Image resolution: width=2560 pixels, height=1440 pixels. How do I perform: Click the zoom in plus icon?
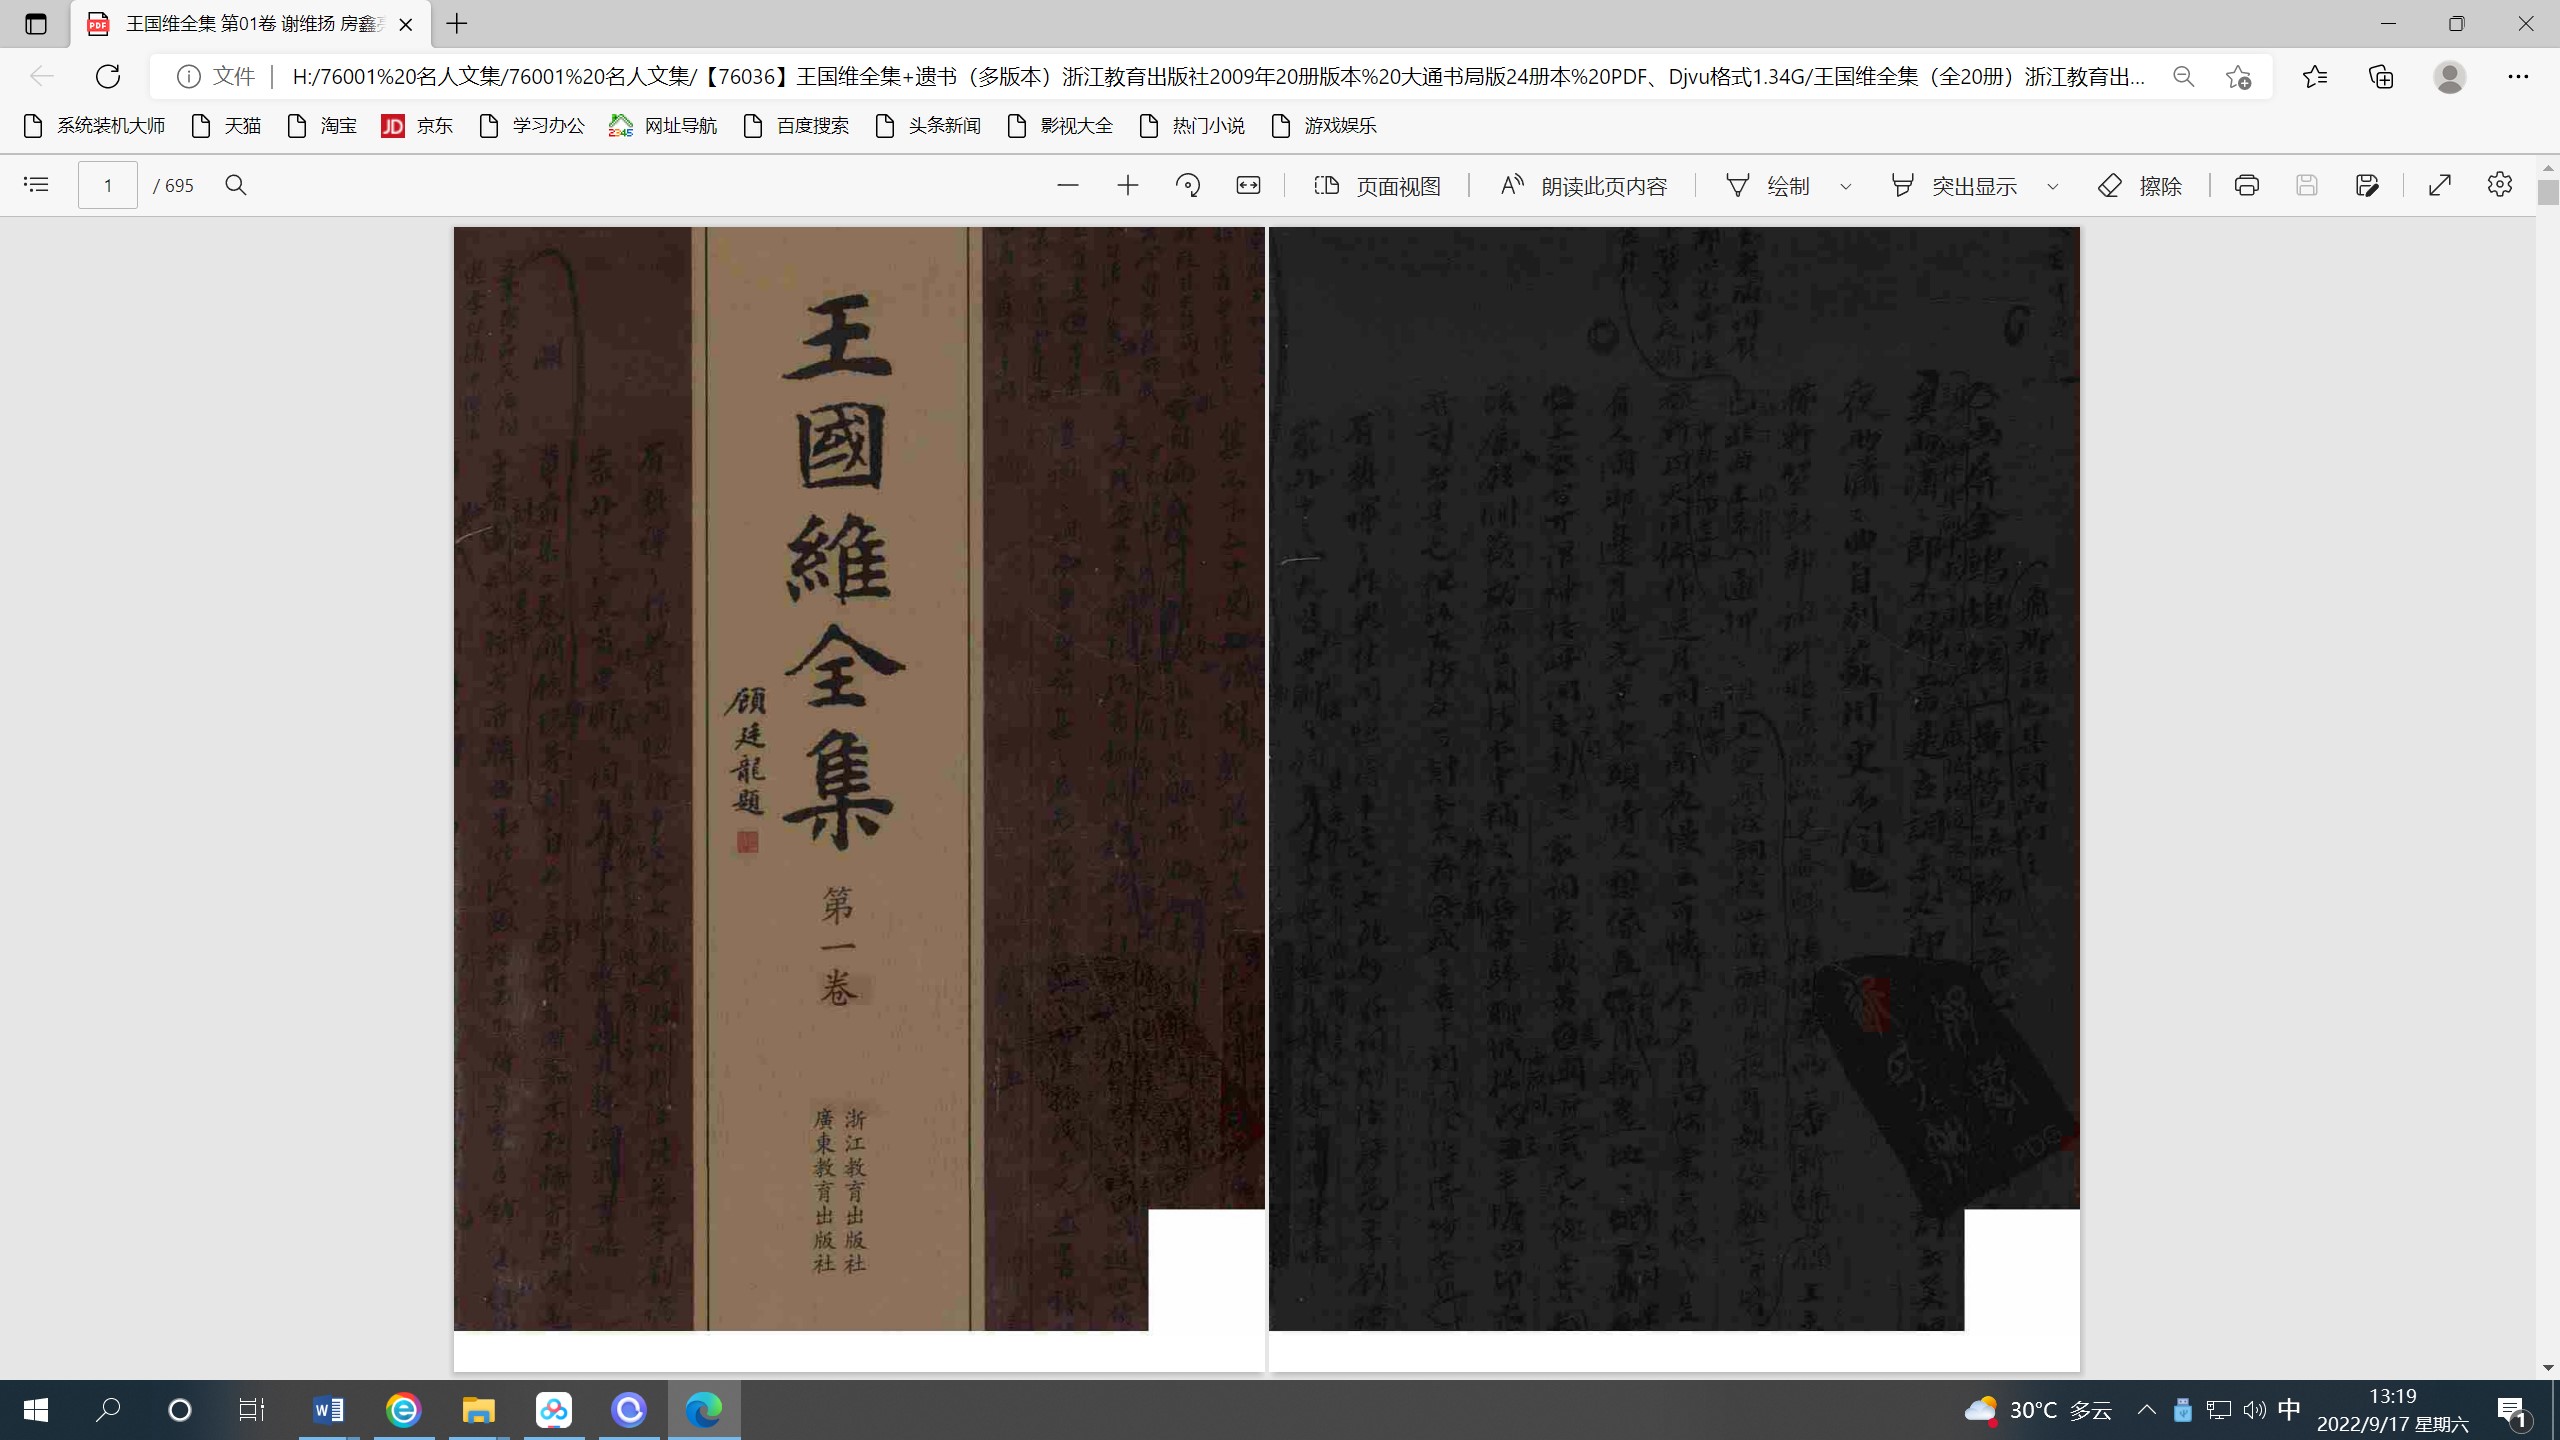coord(1127,185)
